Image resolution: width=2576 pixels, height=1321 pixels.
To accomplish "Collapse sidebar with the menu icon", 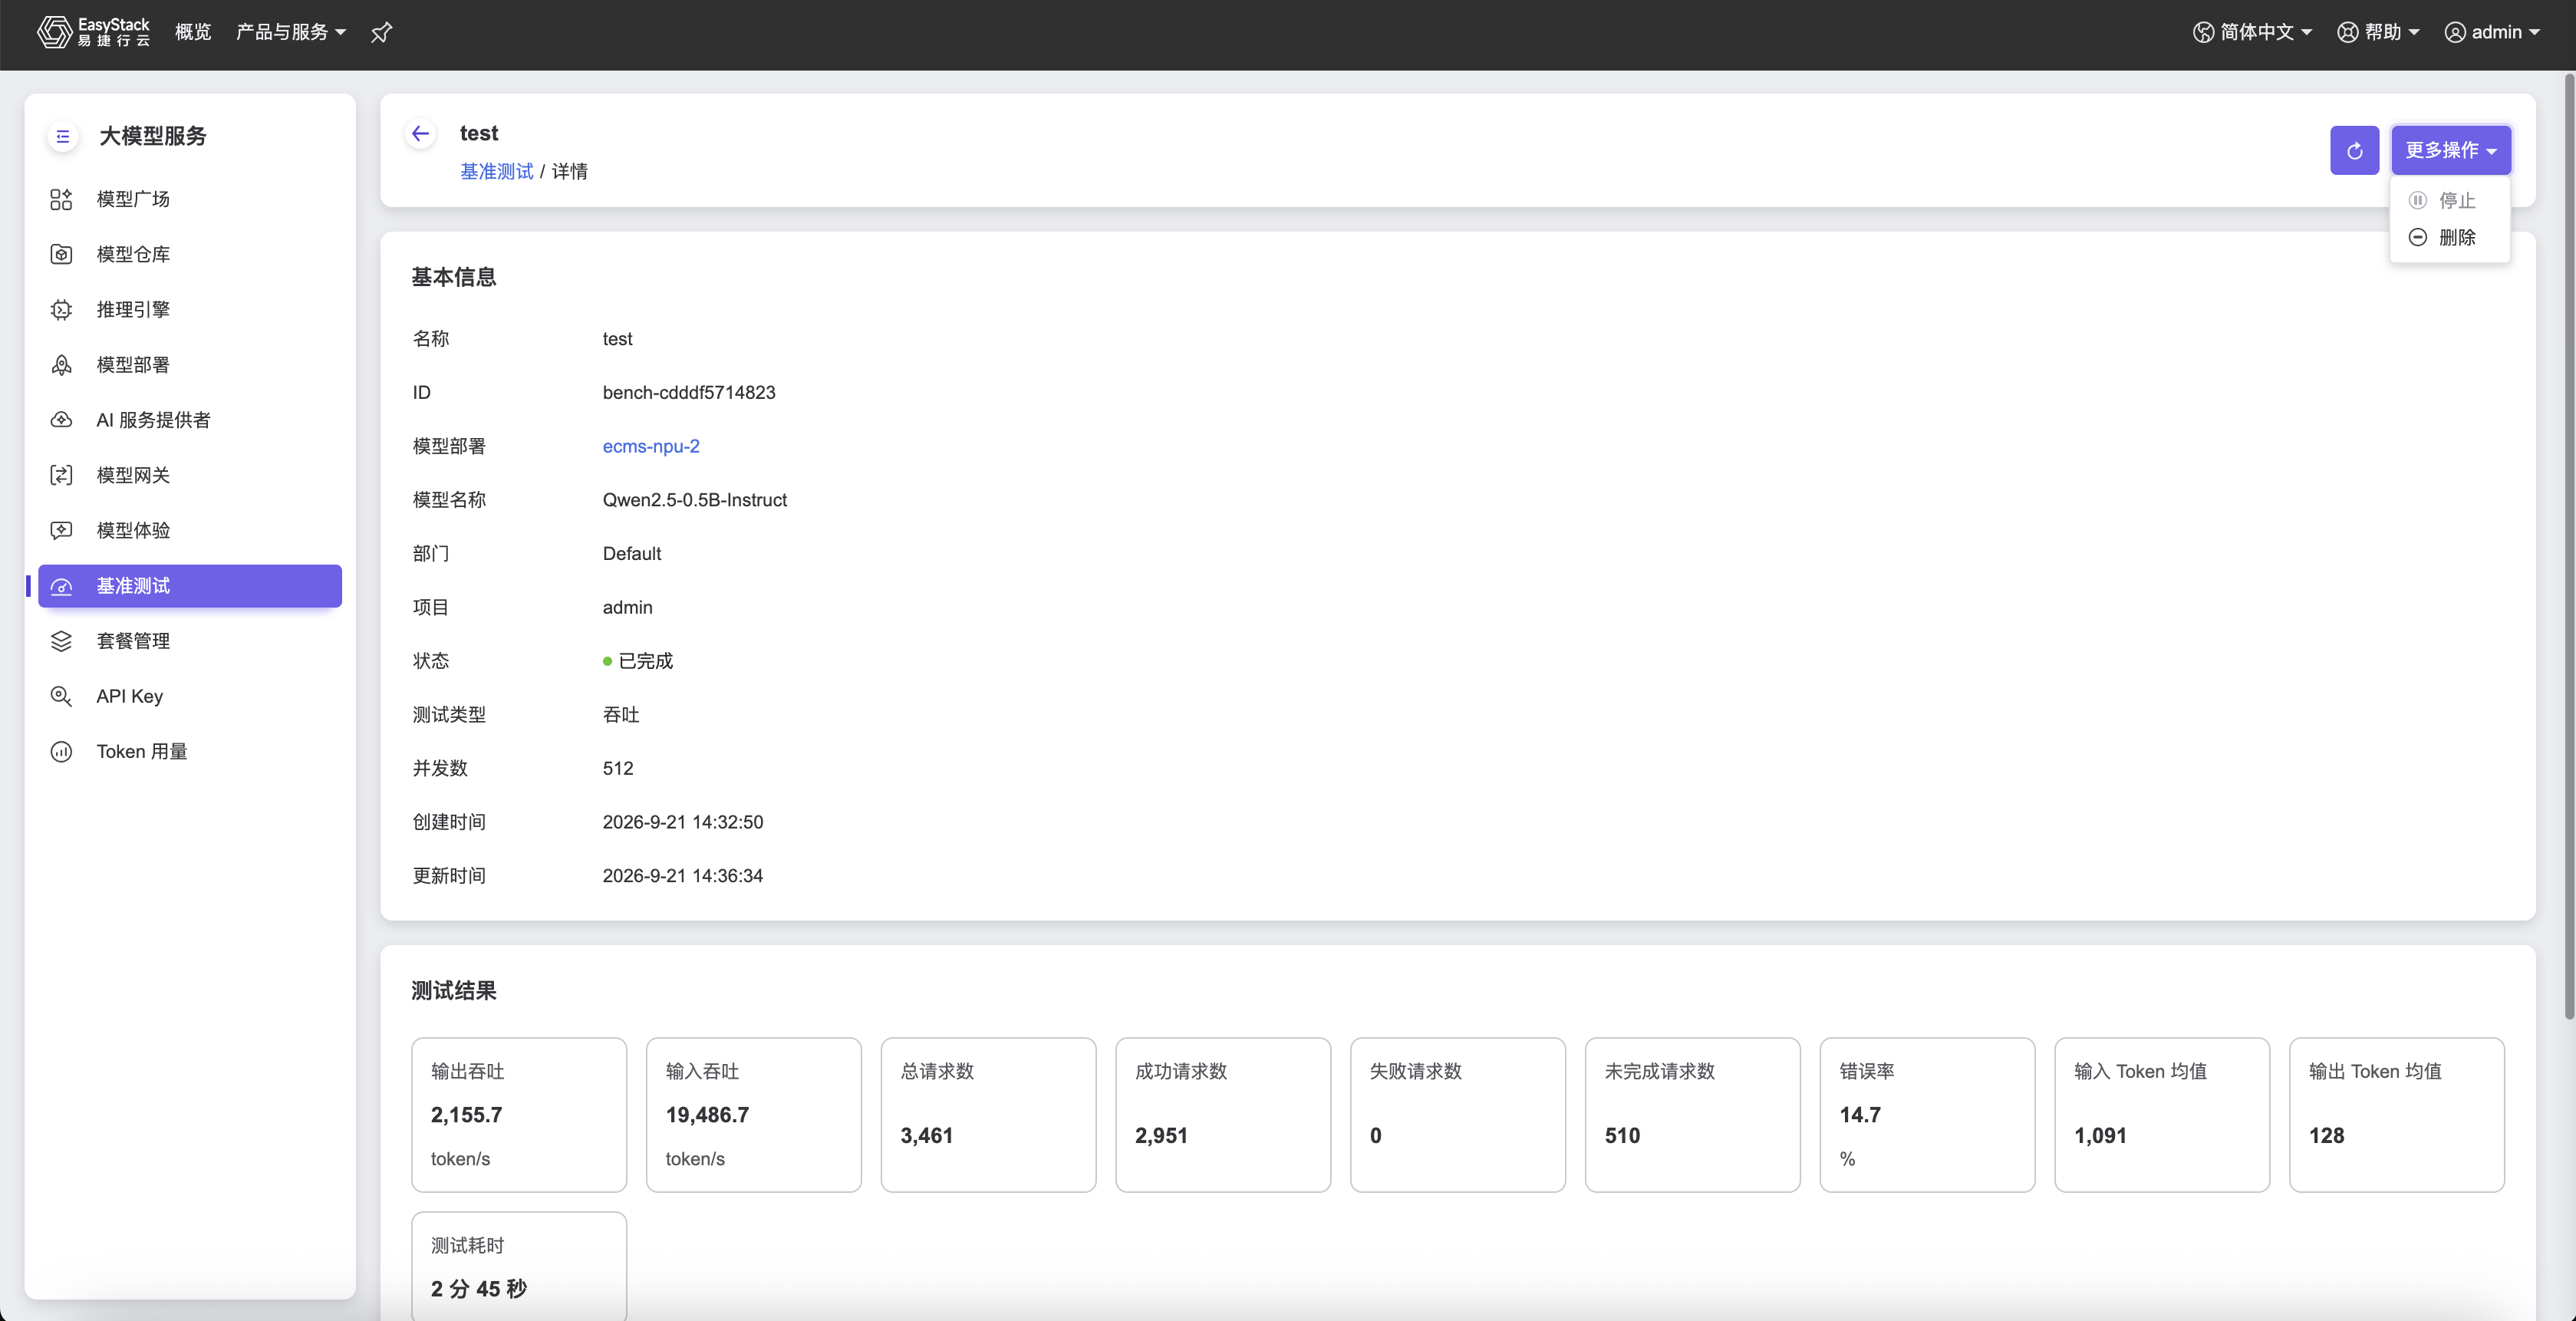I will (63, 136).
